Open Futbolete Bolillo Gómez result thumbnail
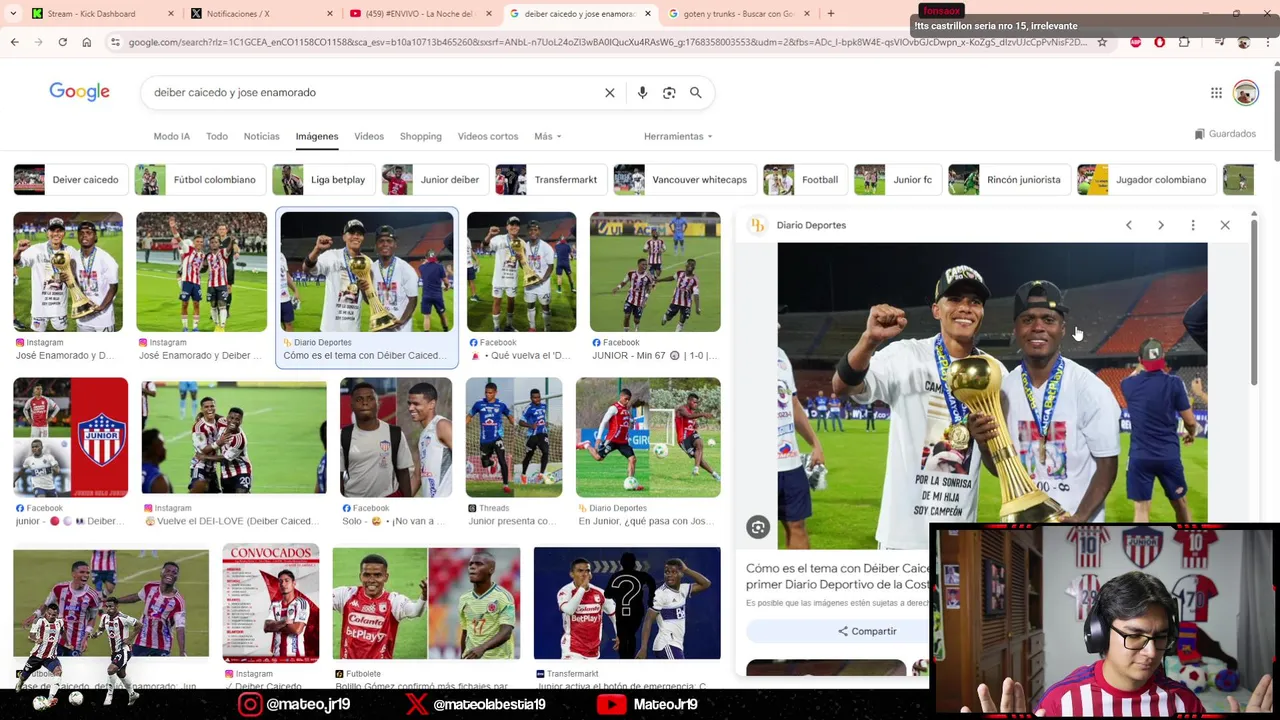 pyautogui.click(x=426, y=603)
